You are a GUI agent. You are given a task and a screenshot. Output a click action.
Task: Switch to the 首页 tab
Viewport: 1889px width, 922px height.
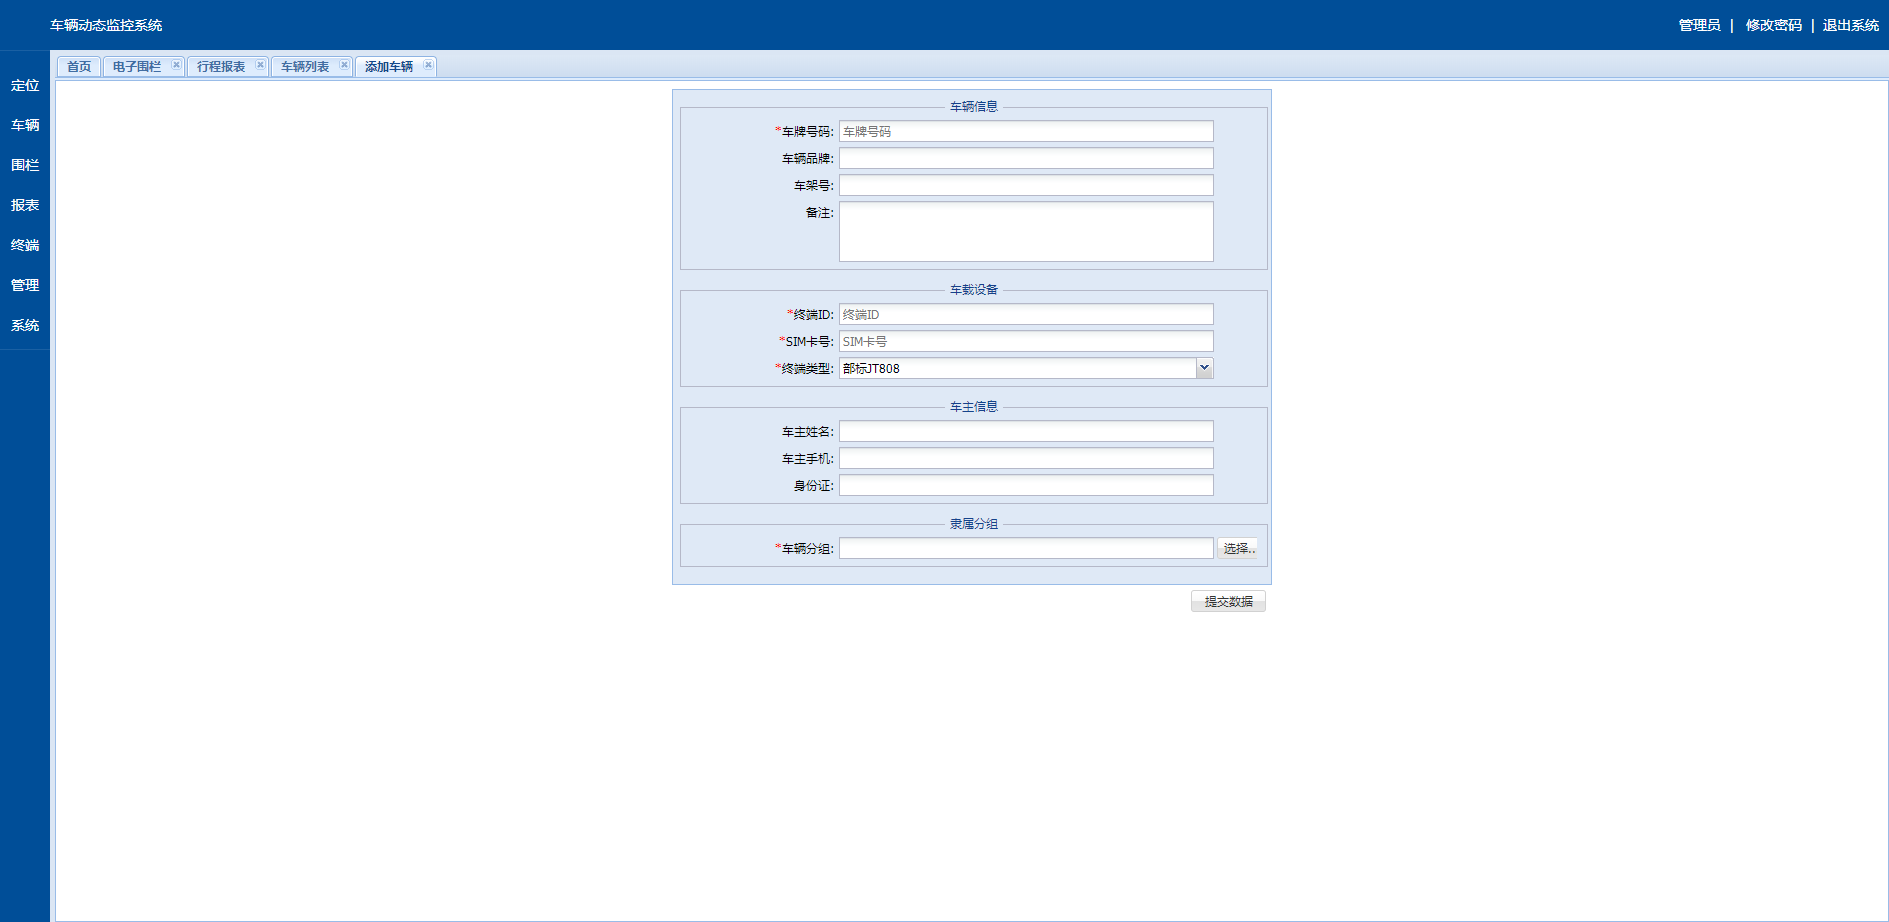click(79, 67)
